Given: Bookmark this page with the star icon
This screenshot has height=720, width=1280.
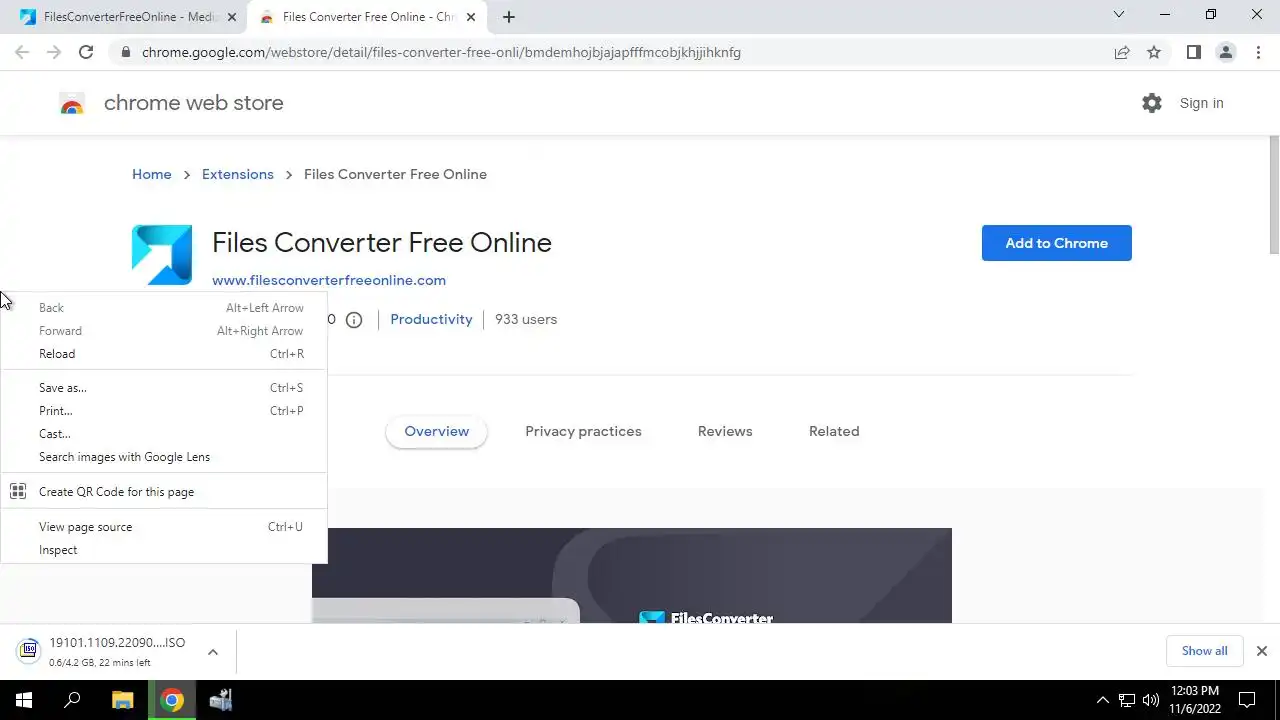Looking at the screenshot, I should tap(1154, 52).
